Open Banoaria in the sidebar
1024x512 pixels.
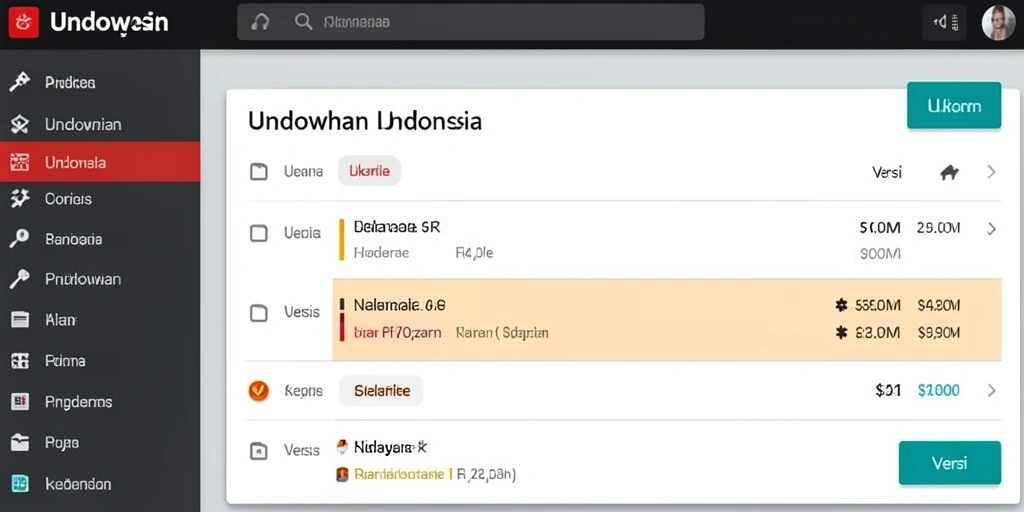100,239
